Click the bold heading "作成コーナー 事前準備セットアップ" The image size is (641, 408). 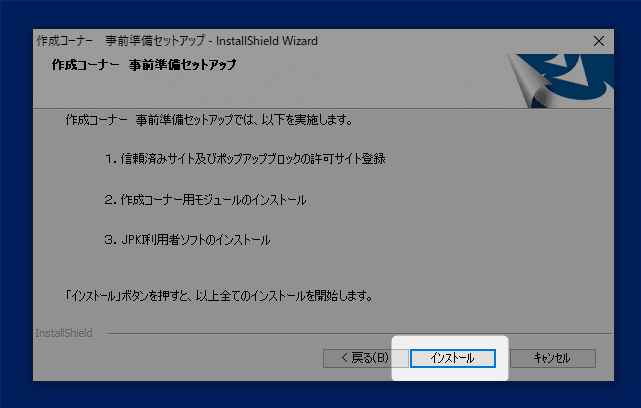point(144,65)
